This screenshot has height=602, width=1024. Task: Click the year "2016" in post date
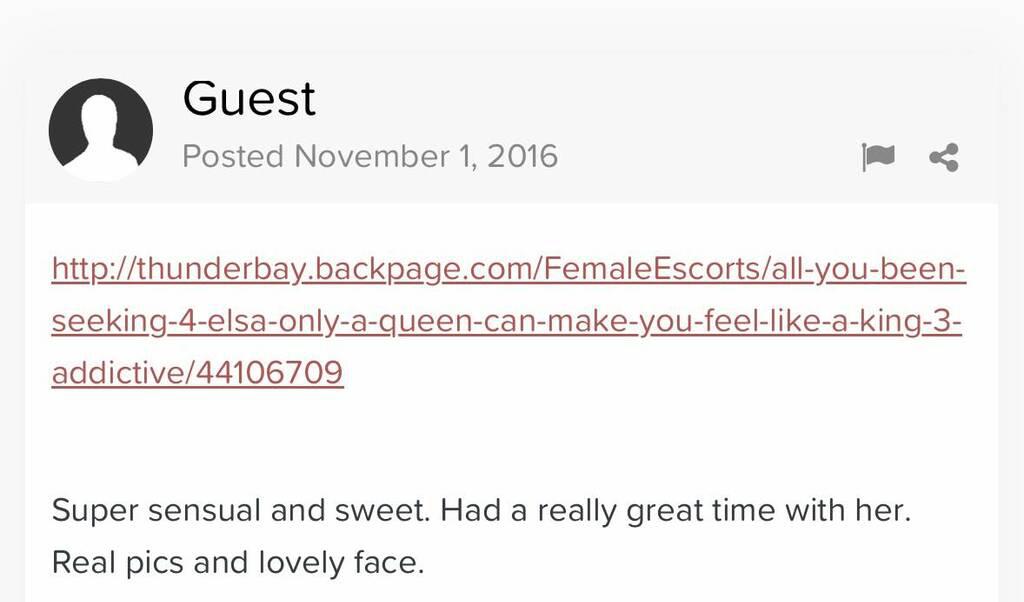coord(522,157)
